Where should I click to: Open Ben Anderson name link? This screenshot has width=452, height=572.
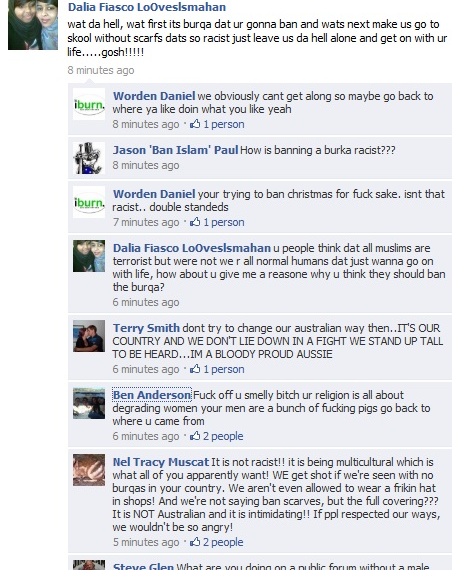(x=152, y=395)
